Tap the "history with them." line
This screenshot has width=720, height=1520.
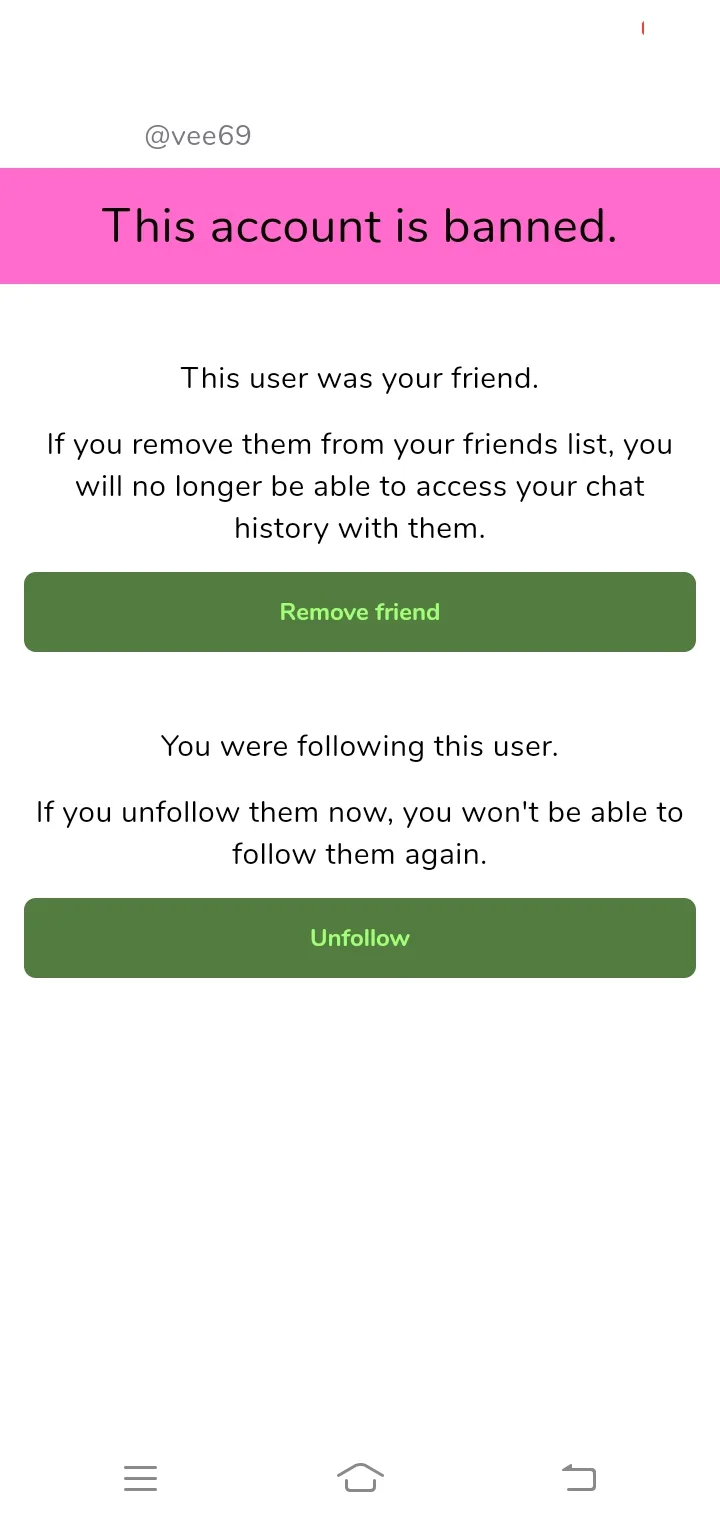[360, 528]
